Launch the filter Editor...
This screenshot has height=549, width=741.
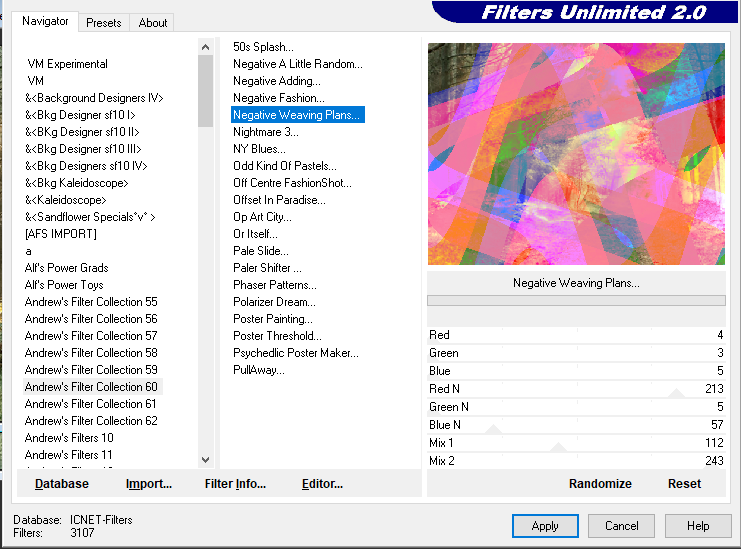pos(322,484)
